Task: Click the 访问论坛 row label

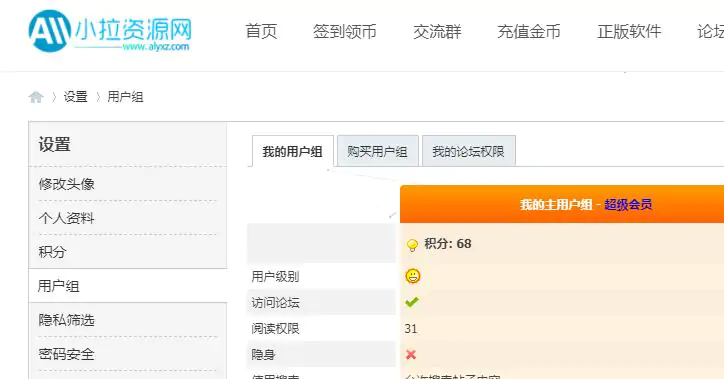Action: click(x=275, y=302)
